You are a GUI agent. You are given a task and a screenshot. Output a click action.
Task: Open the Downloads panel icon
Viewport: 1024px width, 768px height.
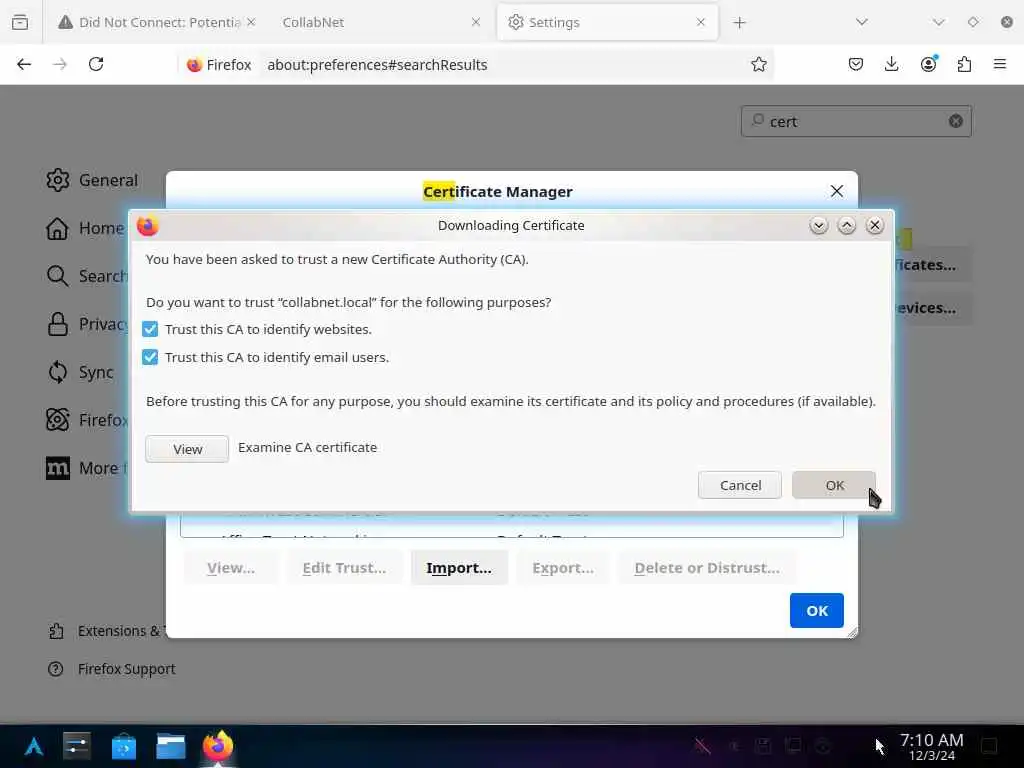tap(891, 64)
